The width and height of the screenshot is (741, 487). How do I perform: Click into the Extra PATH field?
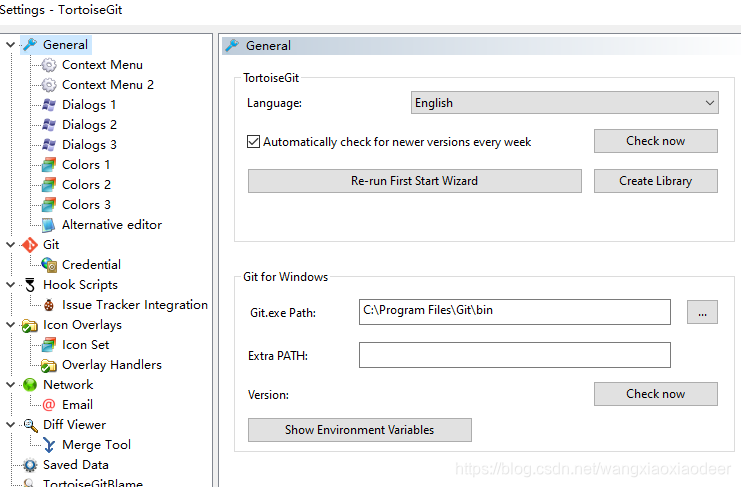515,355
